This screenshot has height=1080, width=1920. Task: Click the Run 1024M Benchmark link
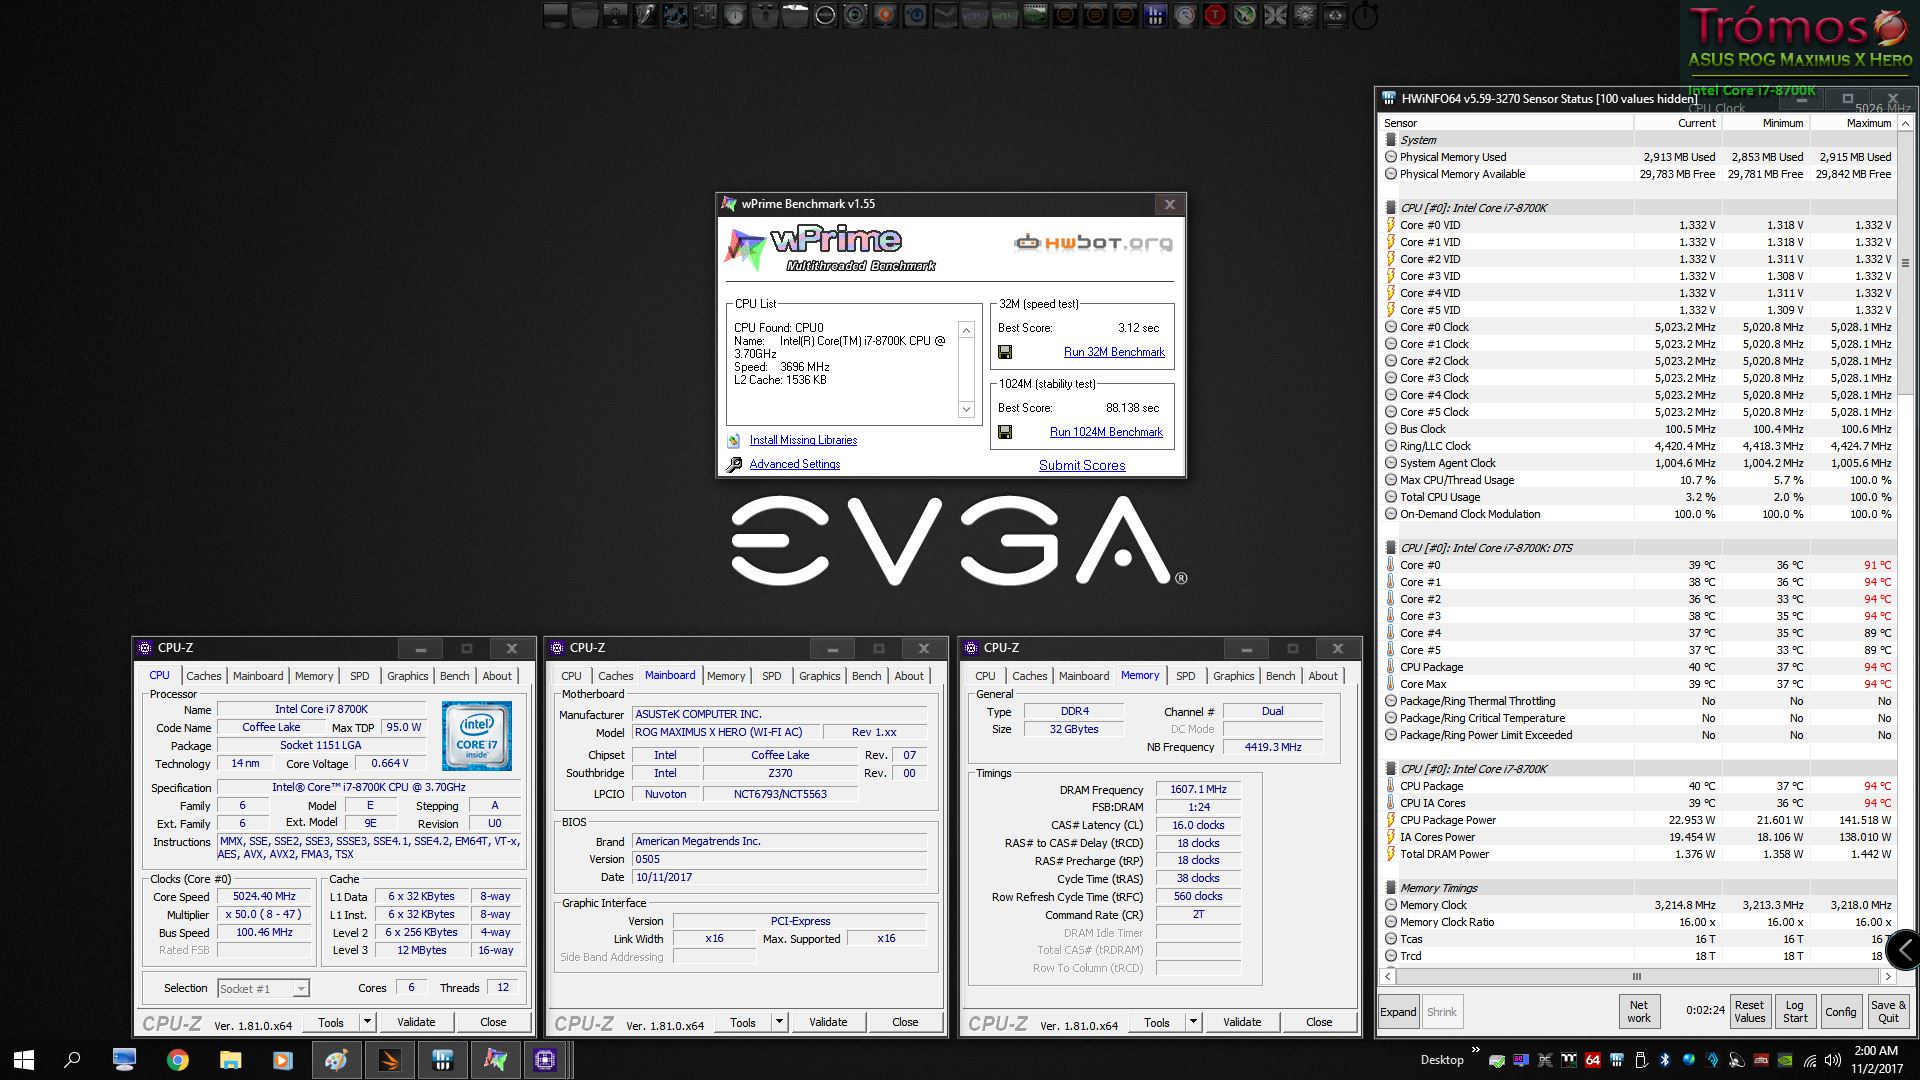(1106, 432)
